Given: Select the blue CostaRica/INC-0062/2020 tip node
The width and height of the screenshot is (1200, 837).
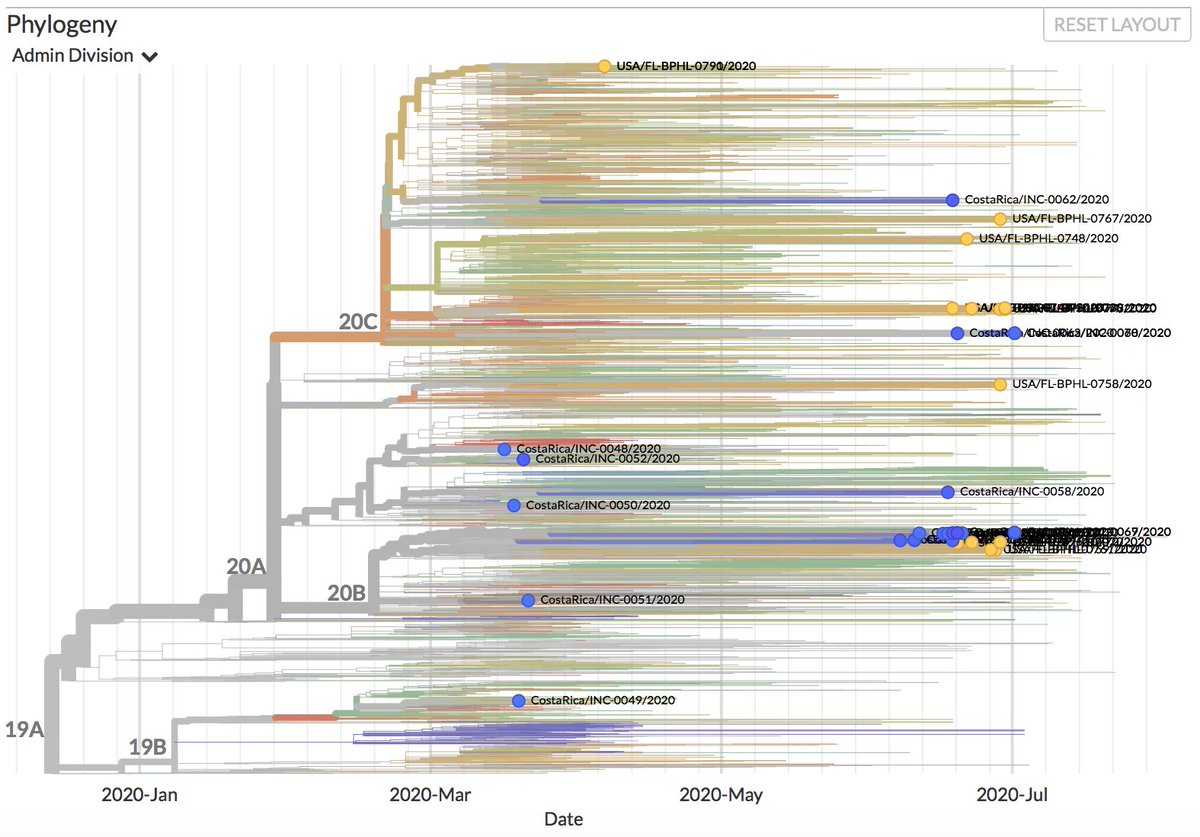Looking at the screenshot, I should point(952,199).
